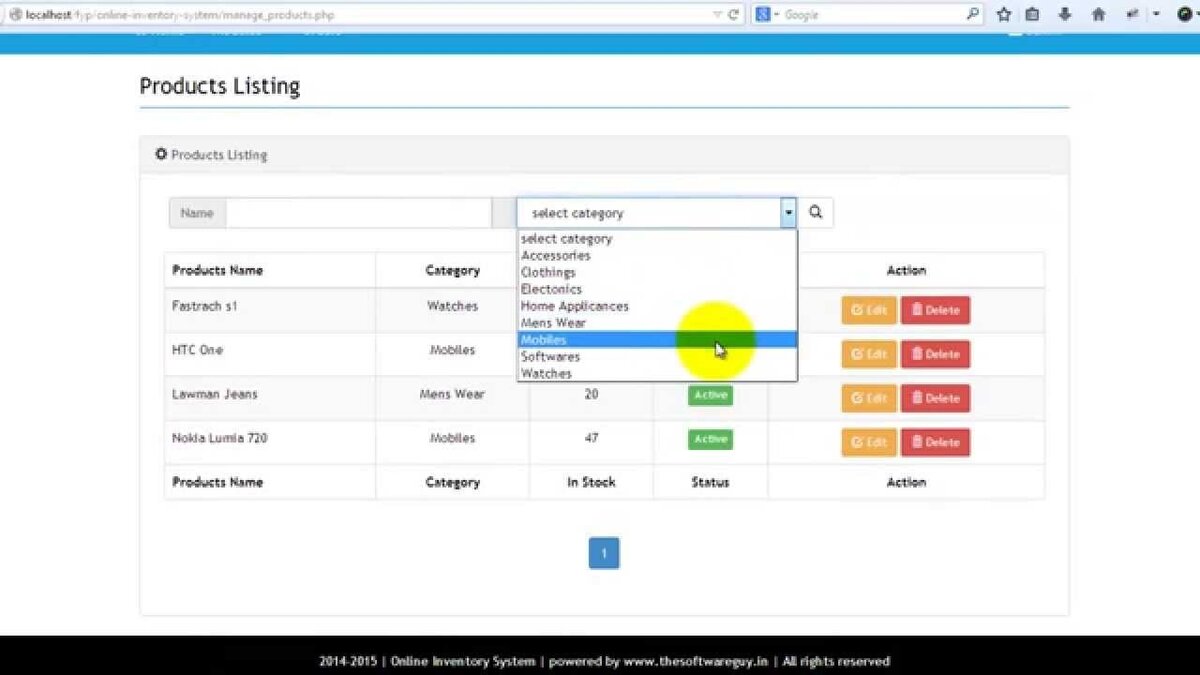Click Active status badge for Lawman Jeans
Image resolution: width=1200 pixels, height=675 pixels.
[x=710, y=395]
